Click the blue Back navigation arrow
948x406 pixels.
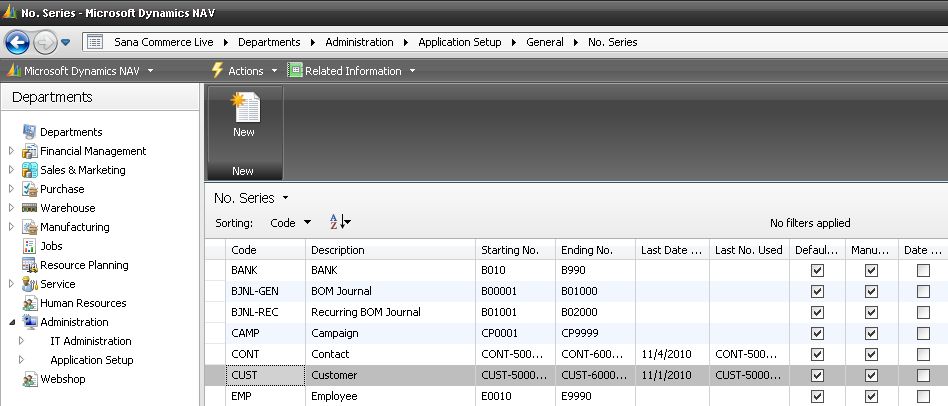click(x=17, y=42)
